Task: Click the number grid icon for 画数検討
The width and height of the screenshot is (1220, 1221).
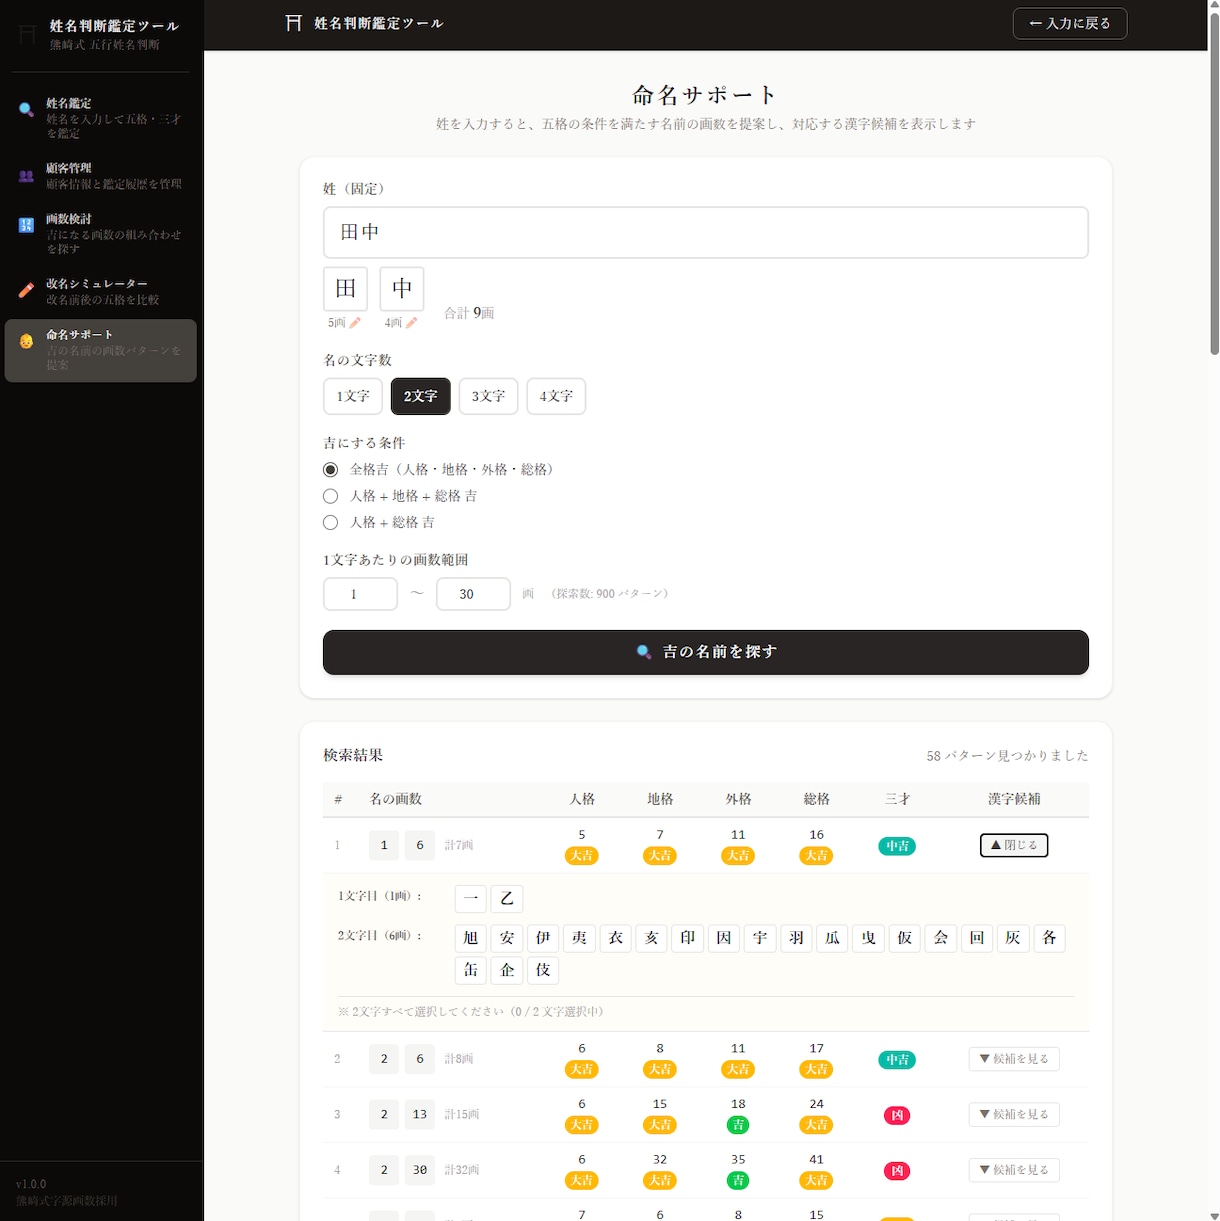Action: pyautogui.click(x=26, y=226)
